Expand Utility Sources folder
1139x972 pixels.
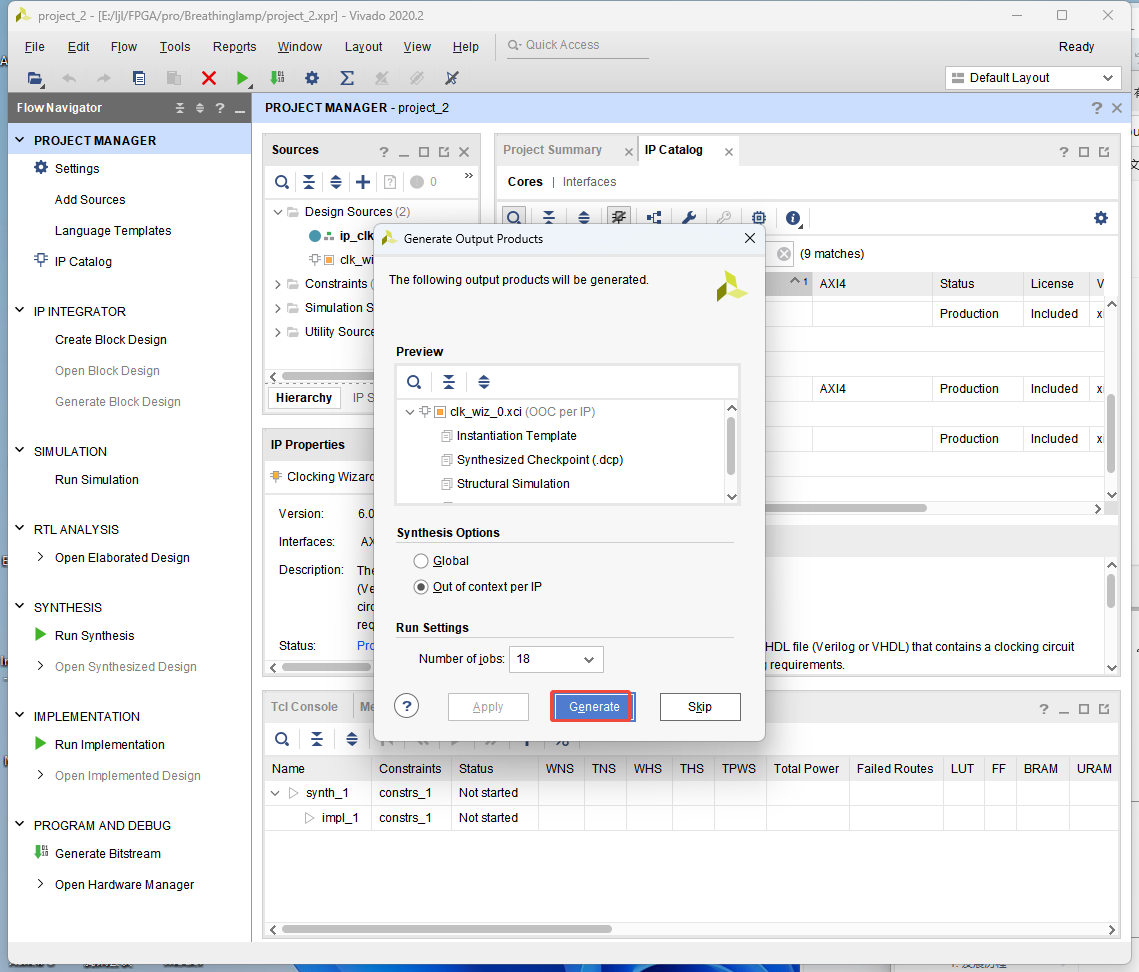[x=277, y=332]
